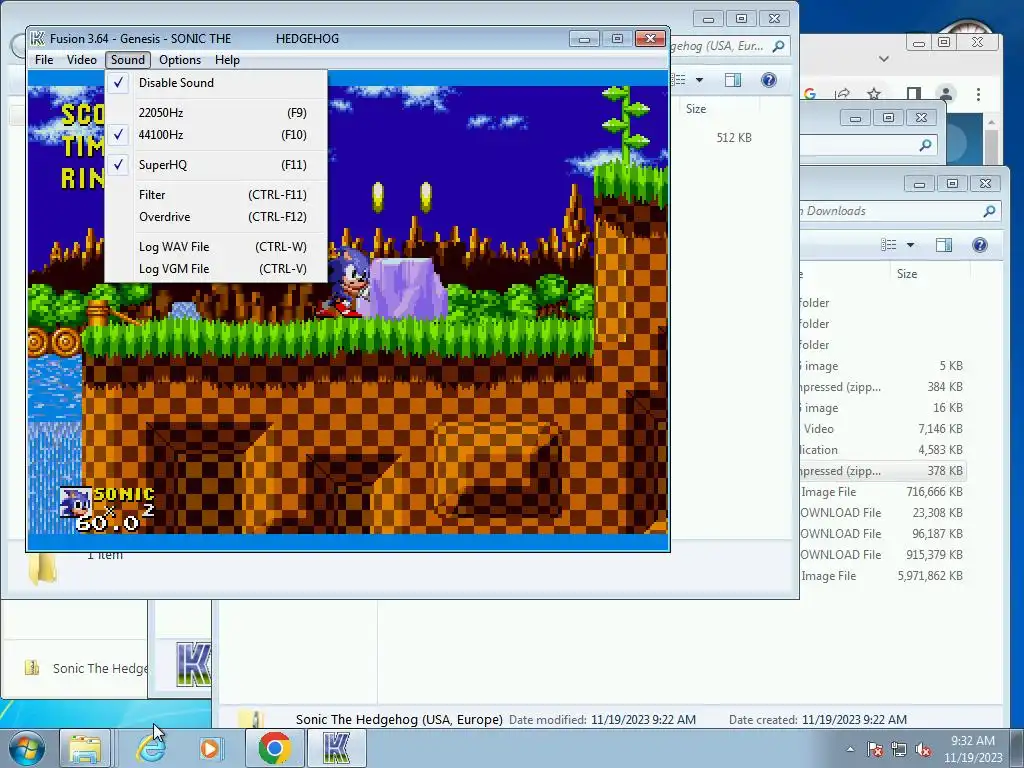Toggle the SuperHQ sound option
This screenshot has height=768, width=1024.
(216, 165)
